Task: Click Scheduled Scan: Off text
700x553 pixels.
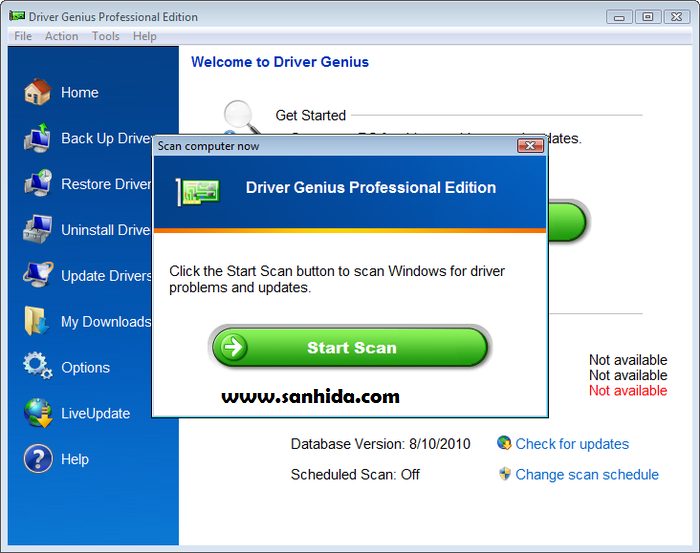Action: (x=355, y=474)
